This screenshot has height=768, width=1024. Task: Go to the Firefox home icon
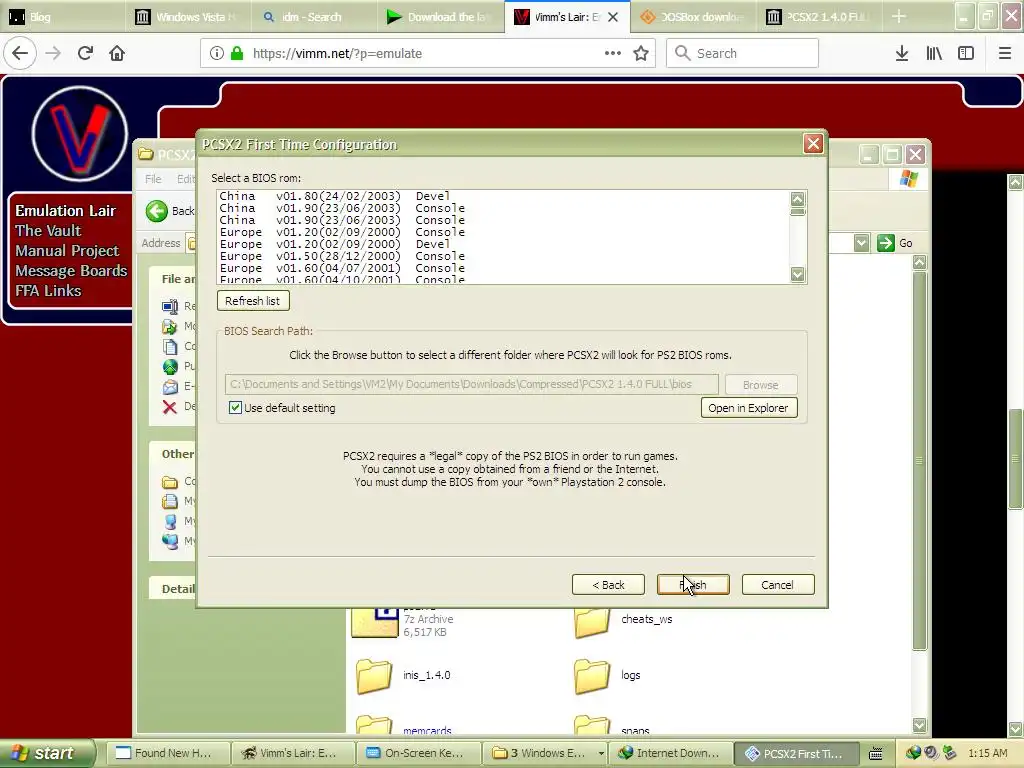click(117, 53)
